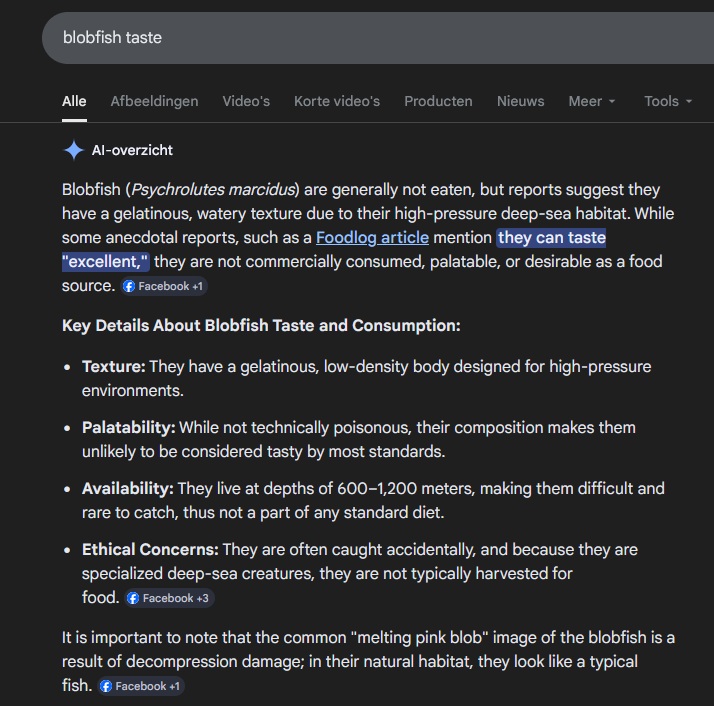Select the Alle results tab

(74, 101)
